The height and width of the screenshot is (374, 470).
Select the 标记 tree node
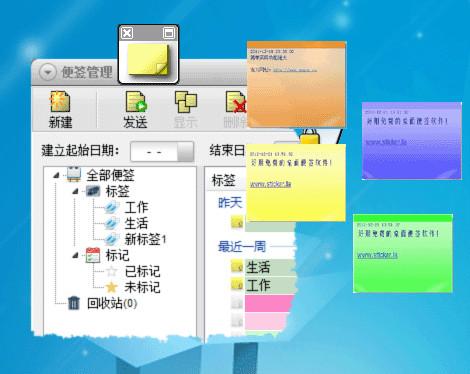(117, 255)
